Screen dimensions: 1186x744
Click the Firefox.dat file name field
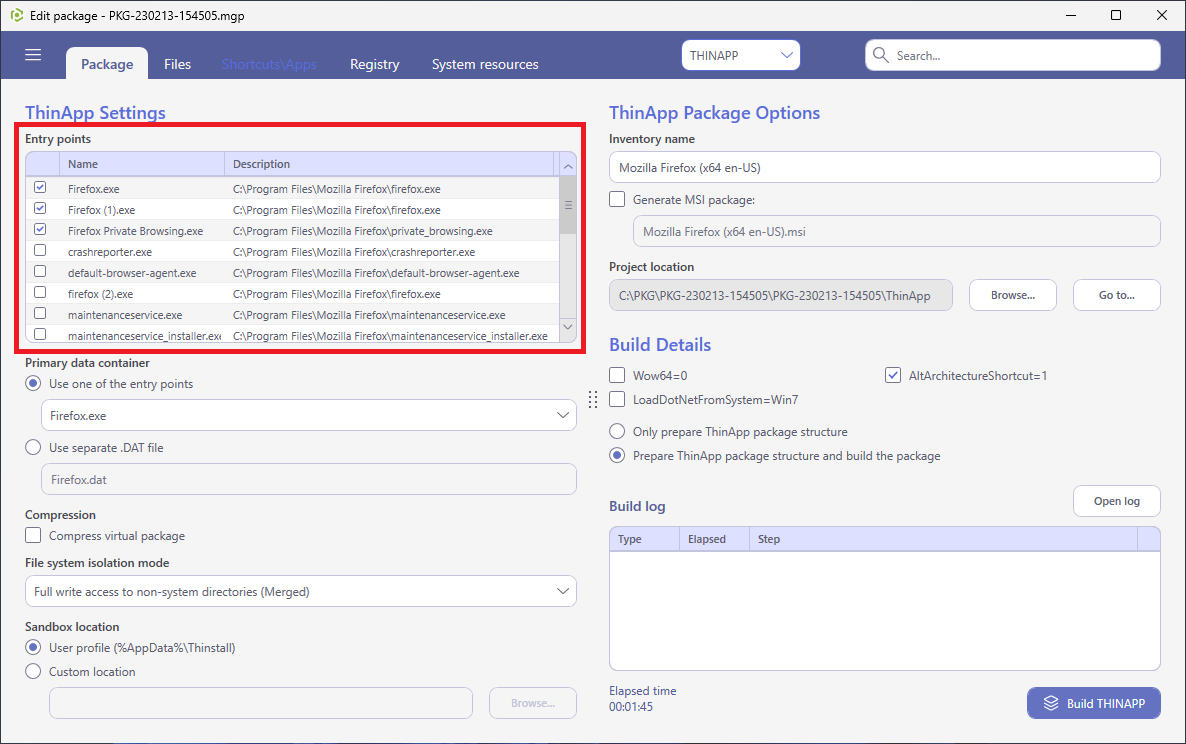tap(309, 479)
